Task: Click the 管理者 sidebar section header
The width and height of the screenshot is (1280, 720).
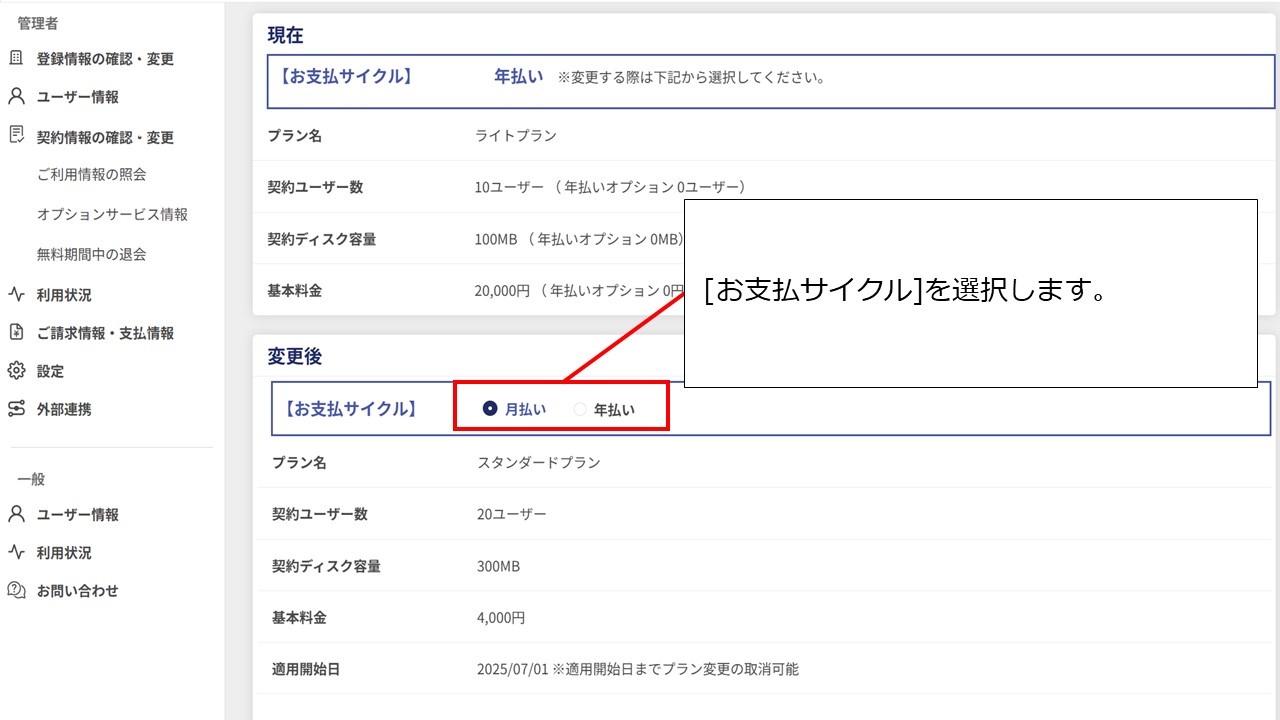Action: click(38, 23)
